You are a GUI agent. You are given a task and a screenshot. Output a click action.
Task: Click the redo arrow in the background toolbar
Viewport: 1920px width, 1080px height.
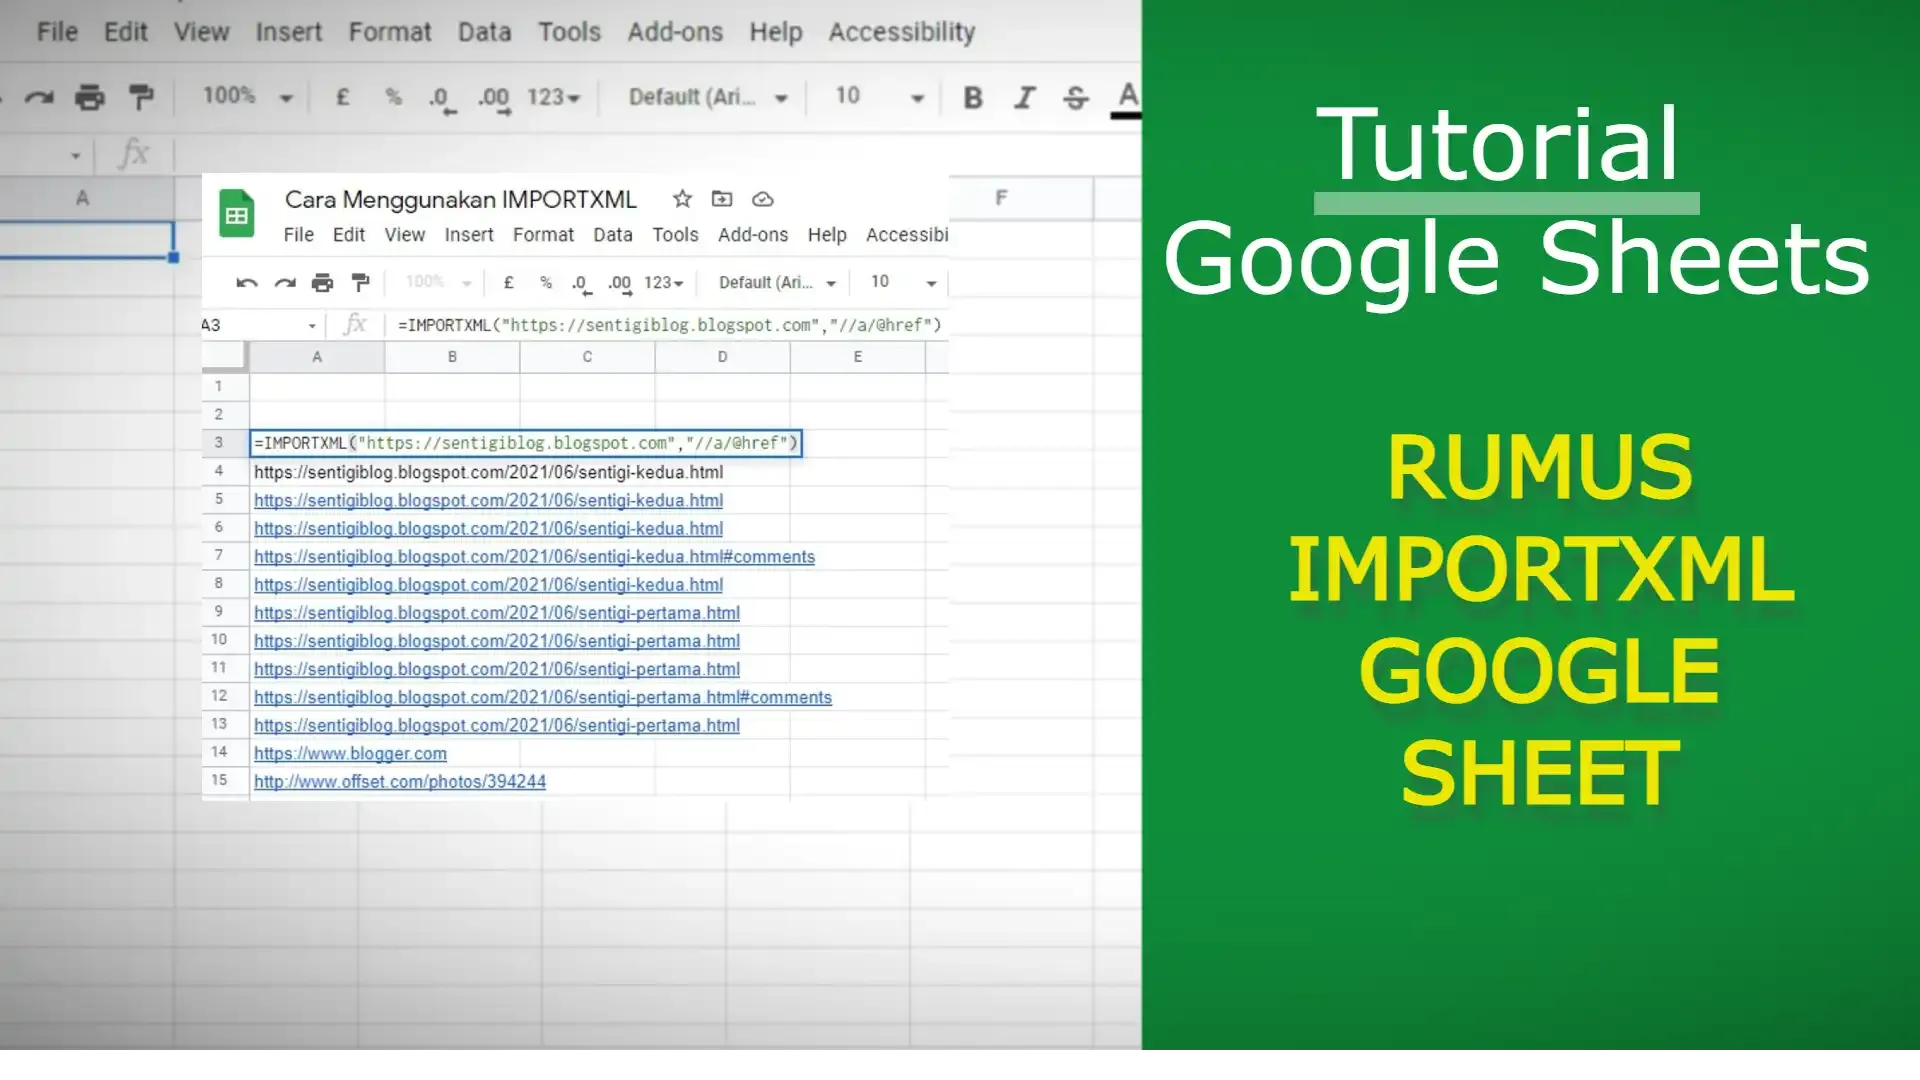point(39,97)
